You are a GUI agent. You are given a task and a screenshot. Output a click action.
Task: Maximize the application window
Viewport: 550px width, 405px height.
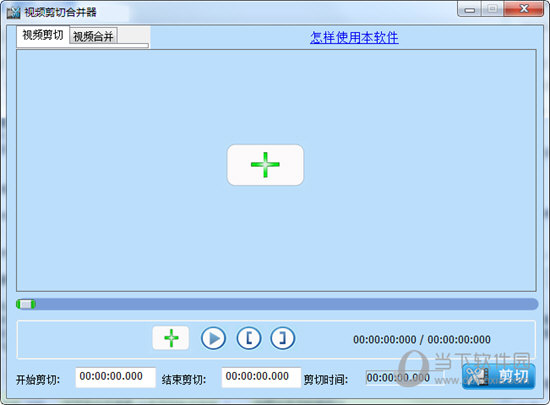[x=492, y=9]
